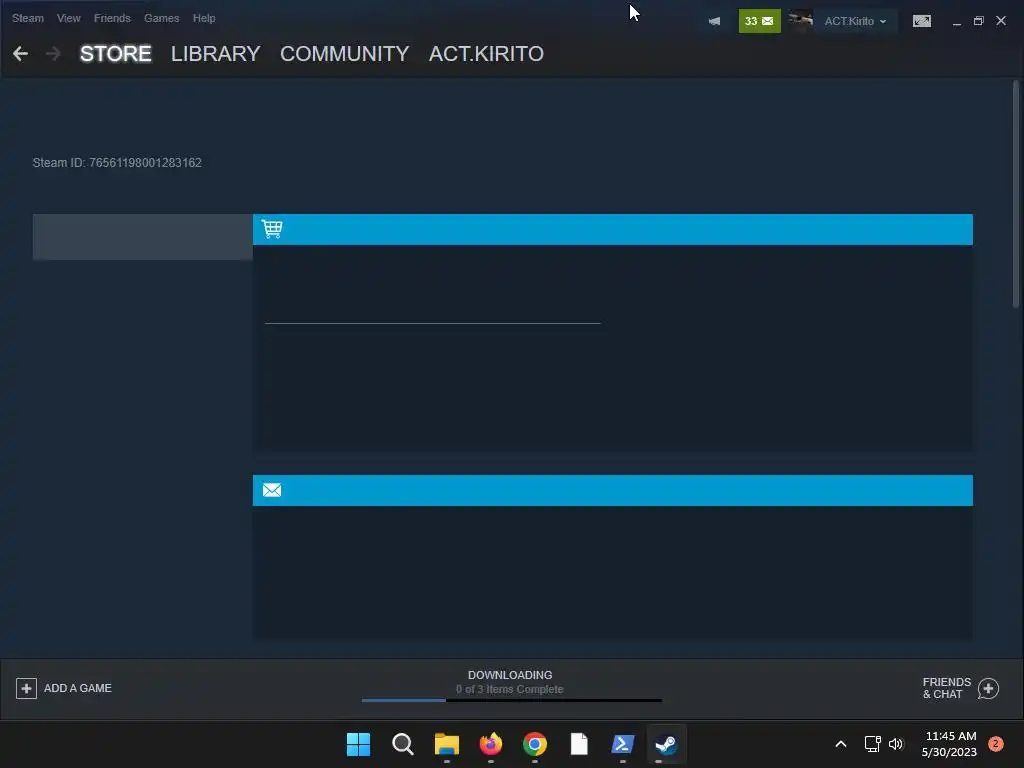Switch to Big Picture mode icon
This screenshot has height=768, width=1024.
point(921,21)
